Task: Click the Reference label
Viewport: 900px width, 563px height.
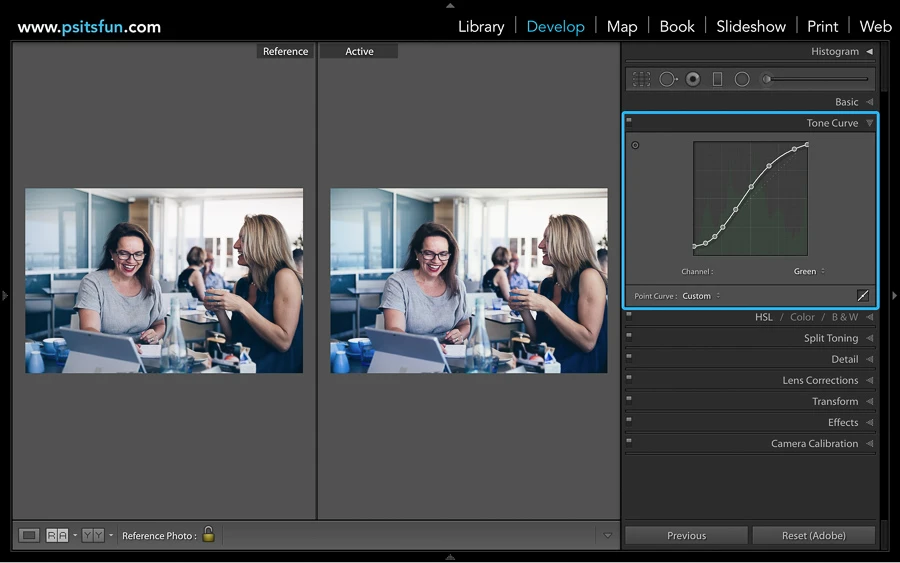Action: point(285,52)
